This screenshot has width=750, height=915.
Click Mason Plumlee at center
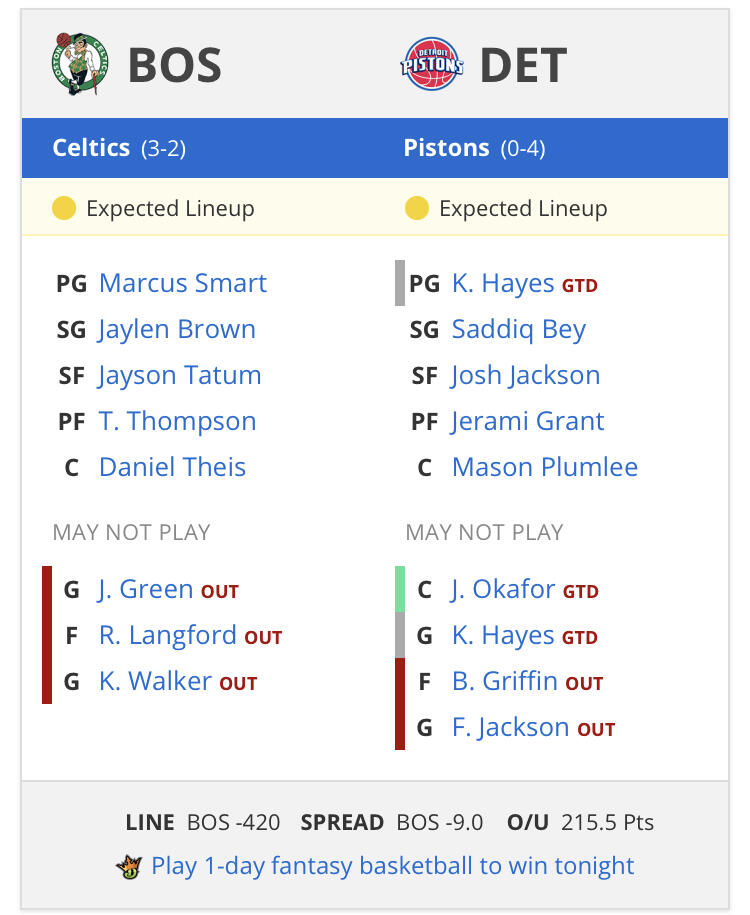click(544, 467)
